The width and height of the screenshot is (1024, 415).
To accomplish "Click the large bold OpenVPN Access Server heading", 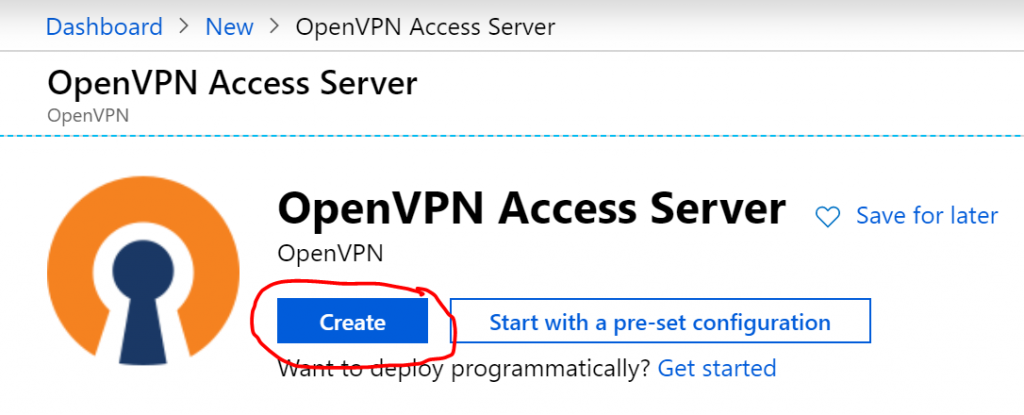I will click(x=531, y=209).
